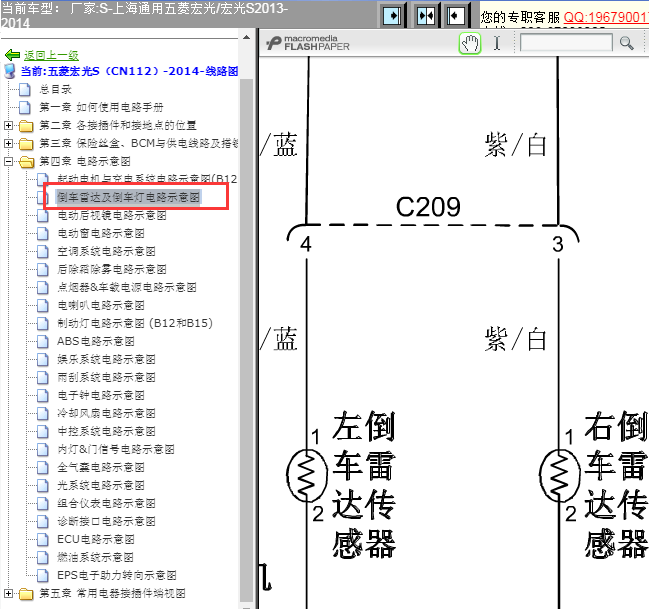The height and width of the screenshot is (609, 649).
Task: Click the document icon beside 电动窗电路示意图
Action: pyautogui.click(x=43, y=233)
